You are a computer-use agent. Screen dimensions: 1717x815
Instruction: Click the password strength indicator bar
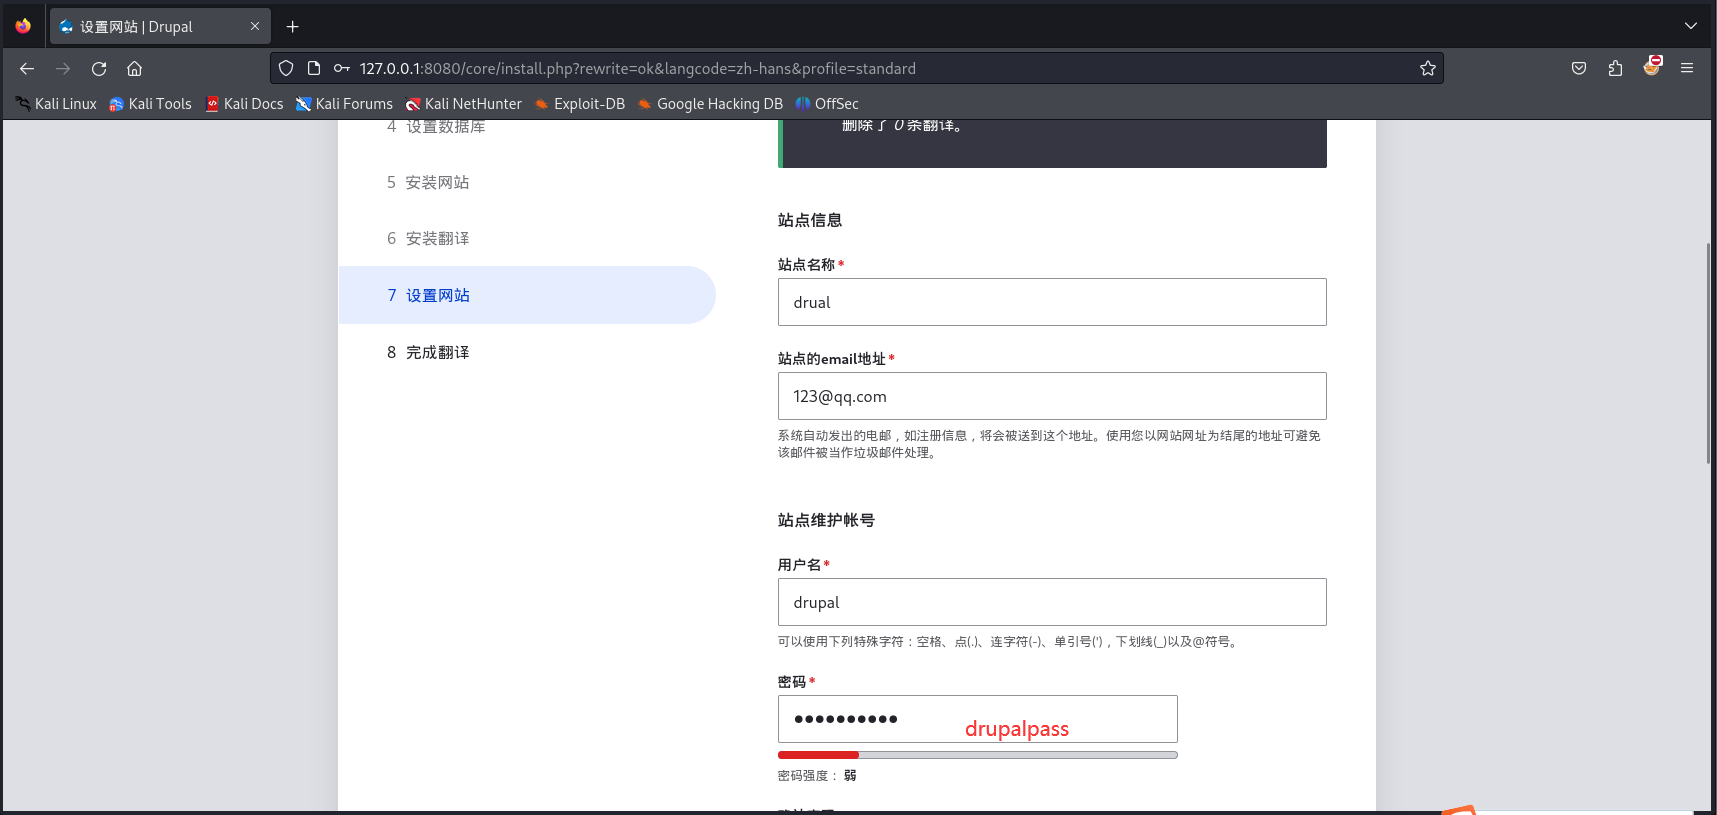(978, 755)
